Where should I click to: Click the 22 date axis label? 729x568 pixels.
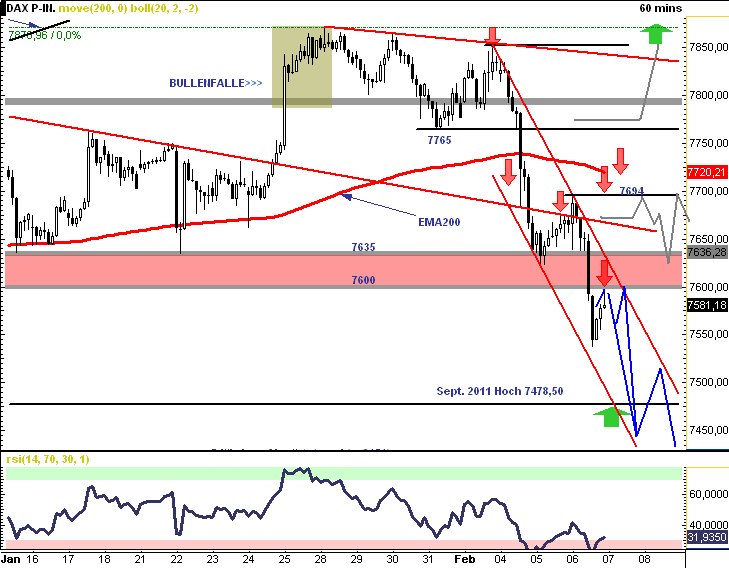(176, 559)
